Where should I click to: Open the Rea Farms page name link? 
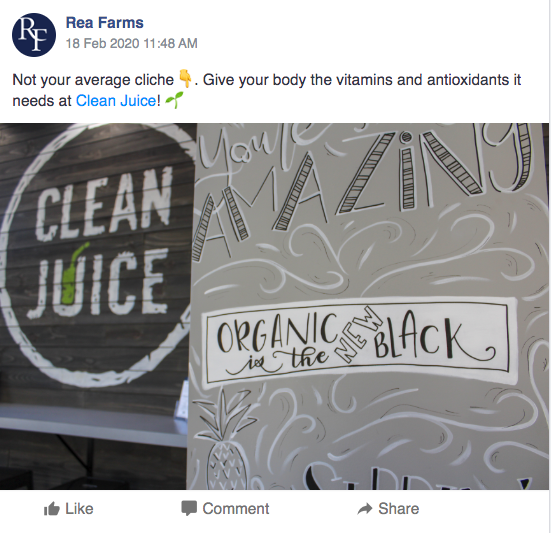pos(105,23)
